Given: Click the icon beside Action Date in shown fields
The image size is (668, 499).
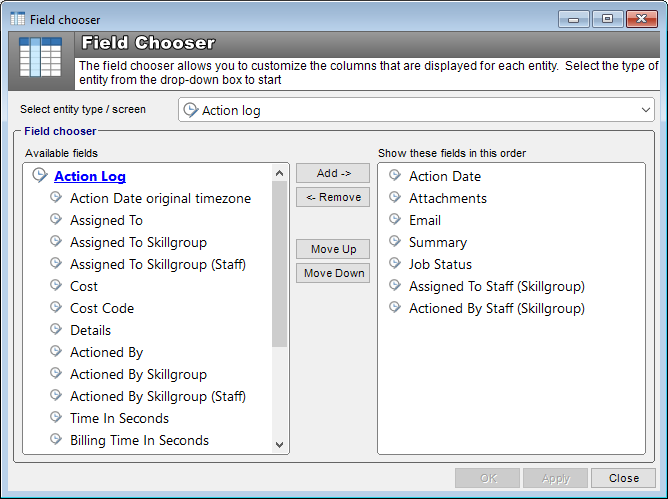Looking at the screenshot, I should tap(395, 175).
